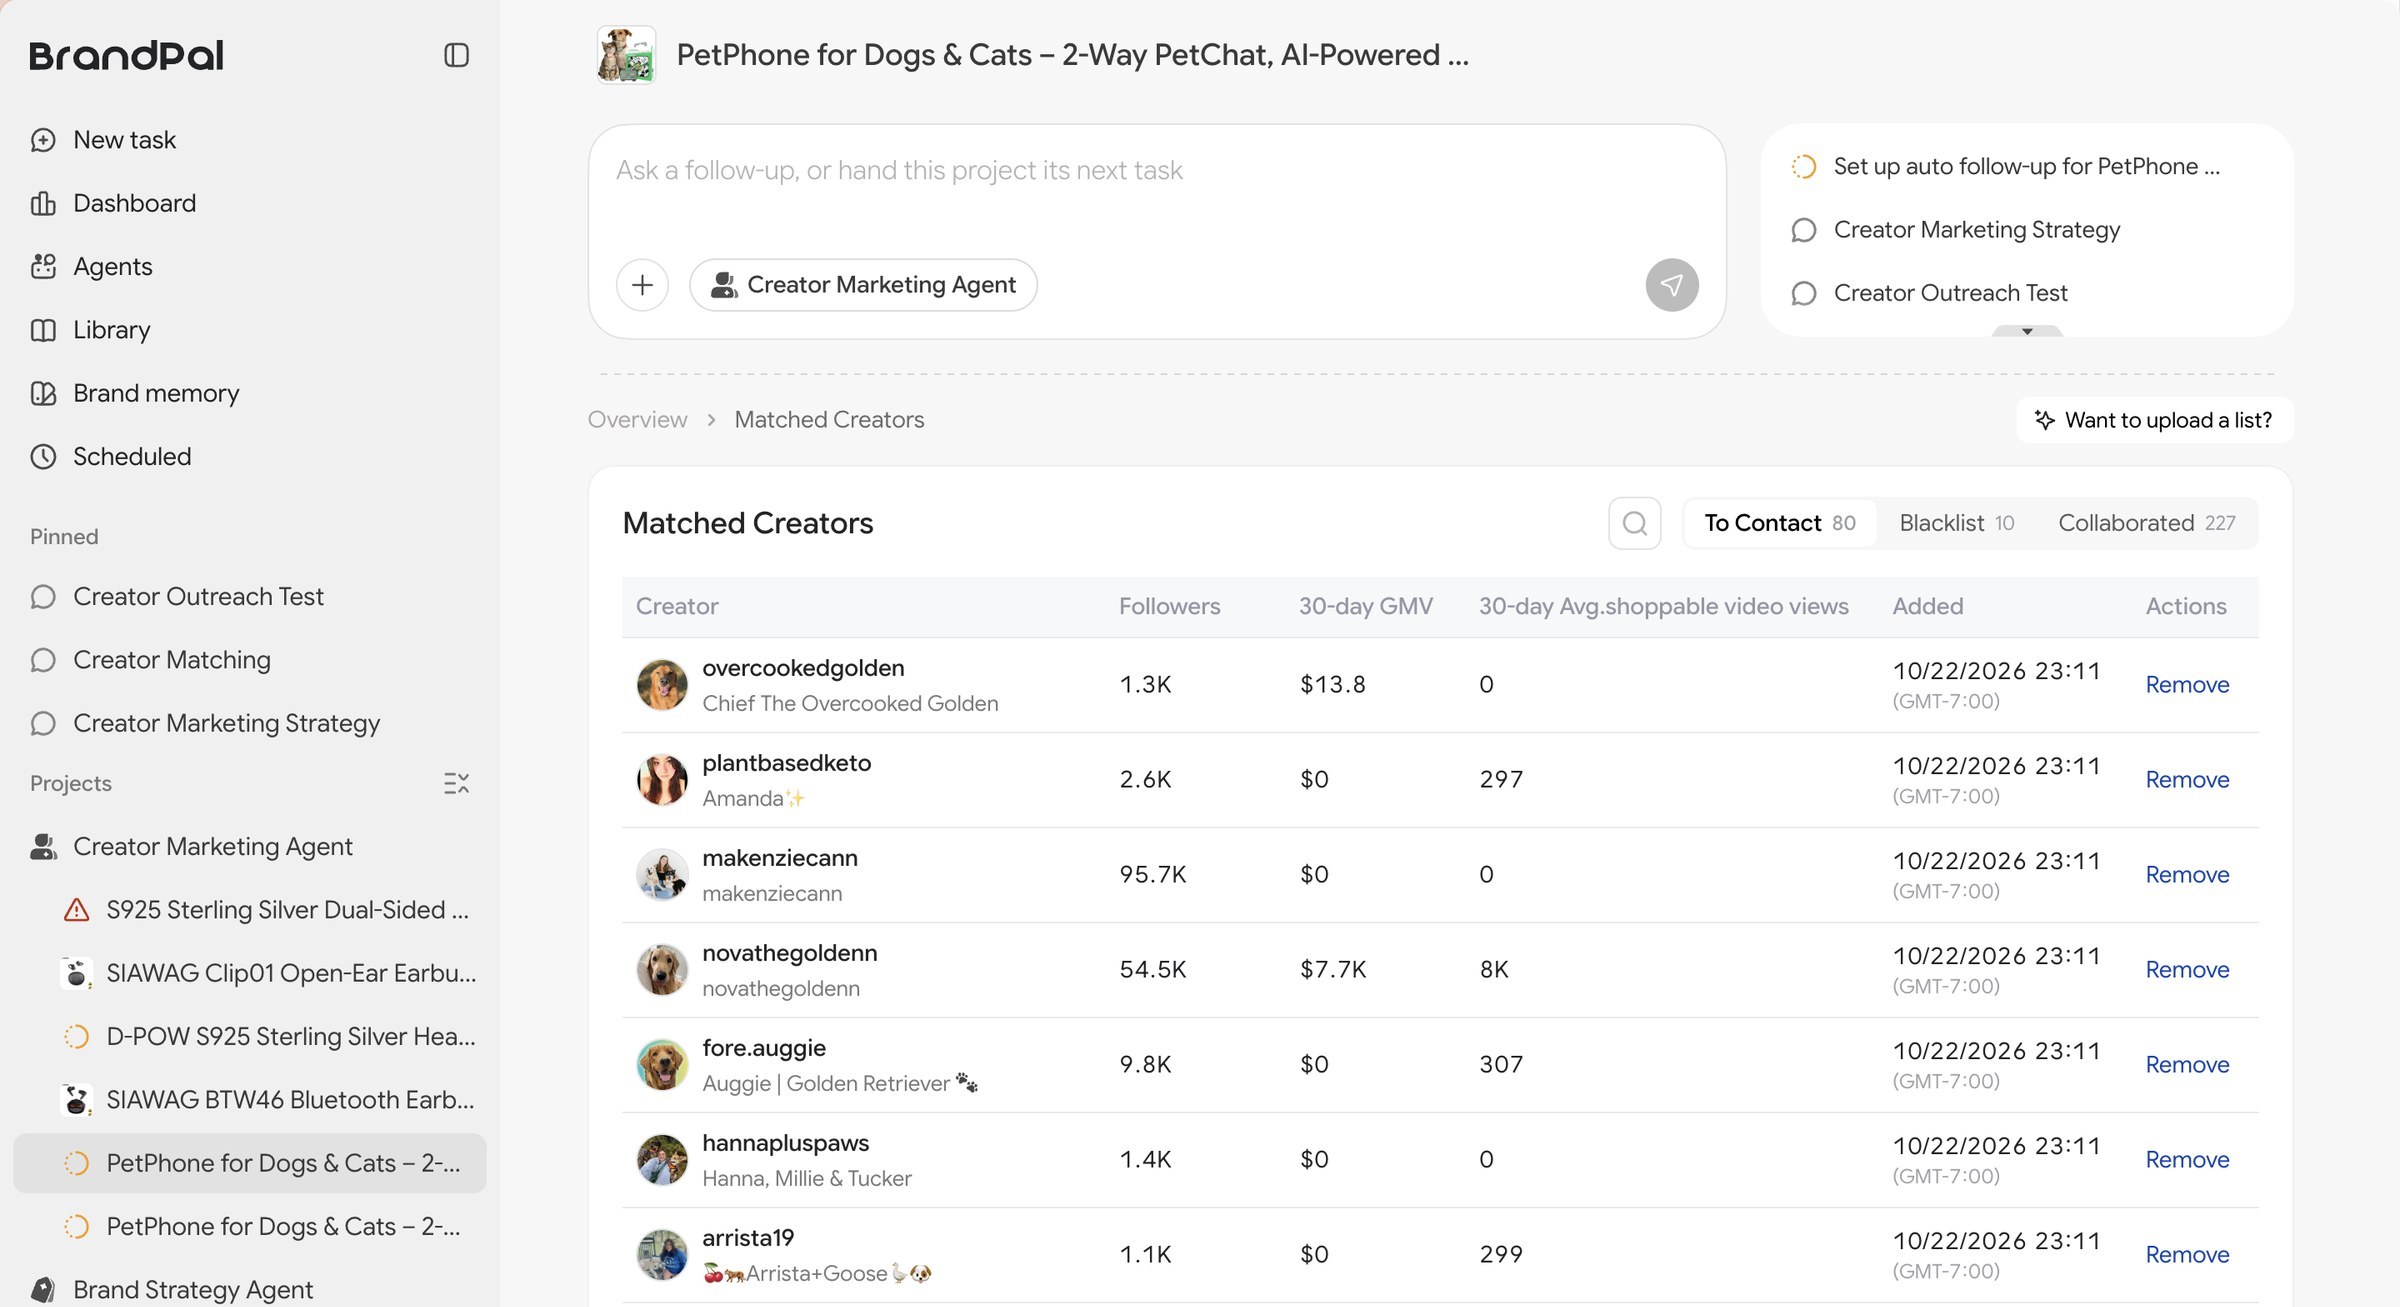Open New task in sidebar

(x=103, y=140)
